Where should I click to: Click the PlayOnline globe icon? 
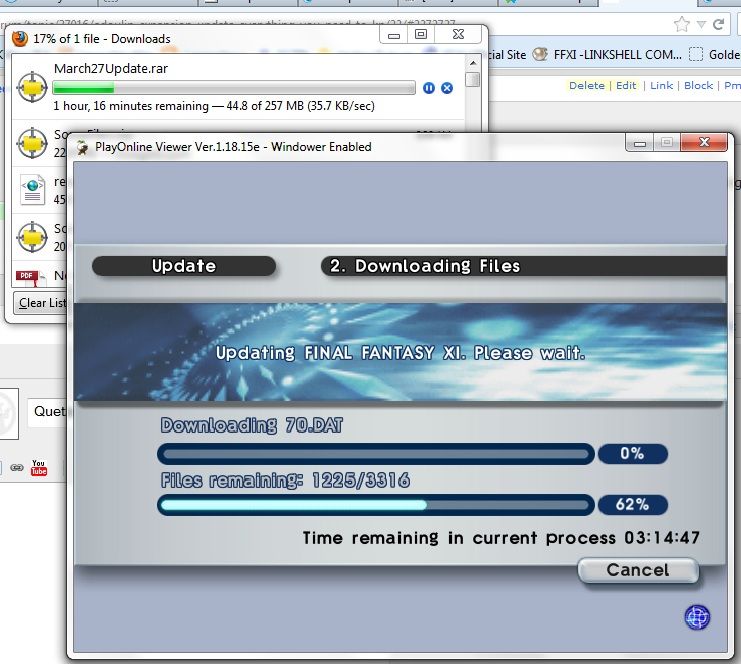coord(697,617)
